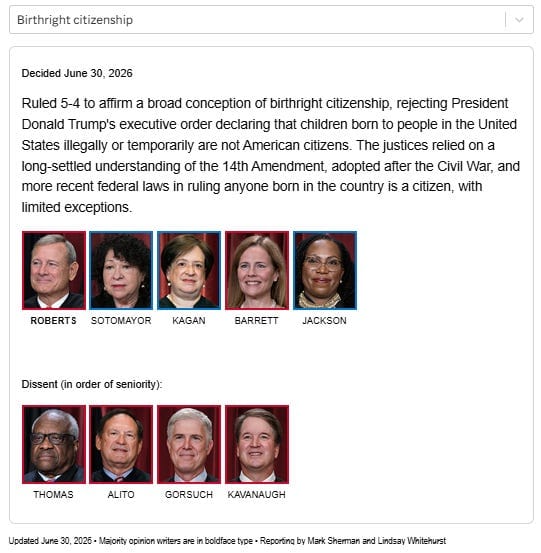Select the photo captioned KAGAN
Screen dimensions: 541x553
coord(189,271)
